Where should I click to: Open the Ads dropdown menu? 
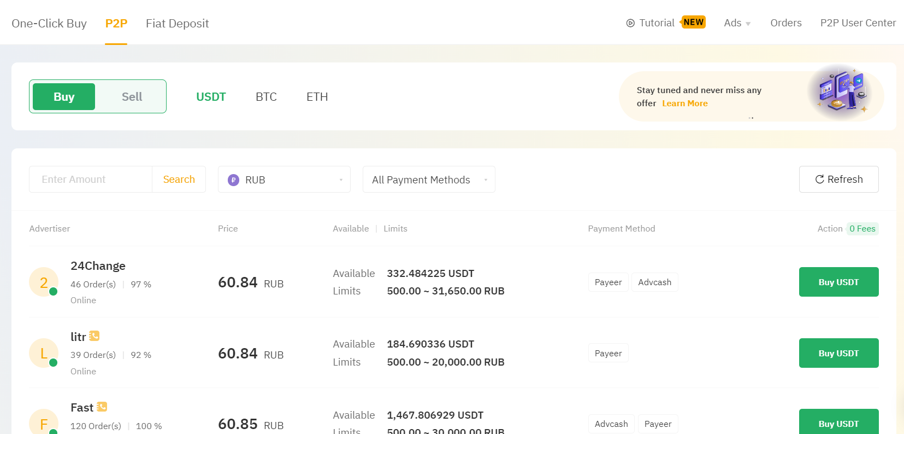[x=737, y=23]
